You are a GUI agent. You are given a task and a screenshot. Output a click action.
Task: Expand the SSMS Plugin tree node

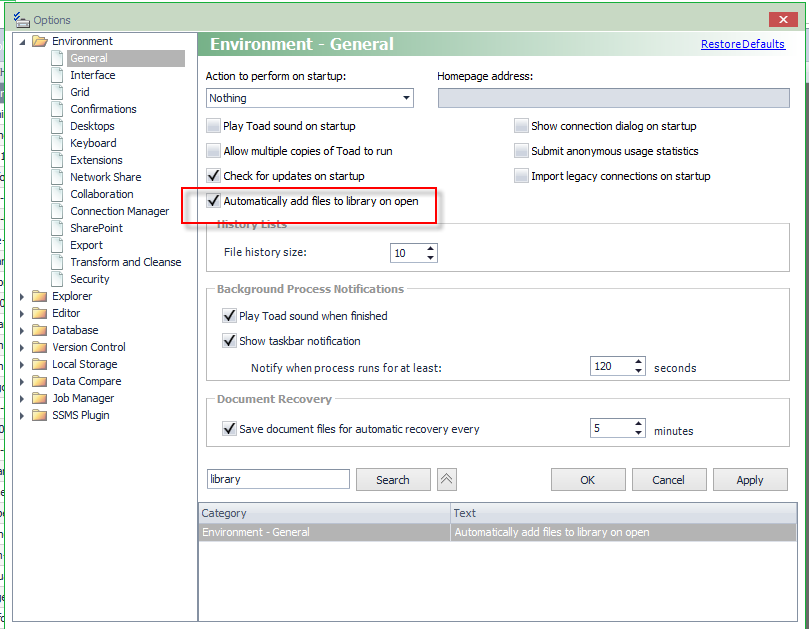pyautogui.click(x=22, y=416)
